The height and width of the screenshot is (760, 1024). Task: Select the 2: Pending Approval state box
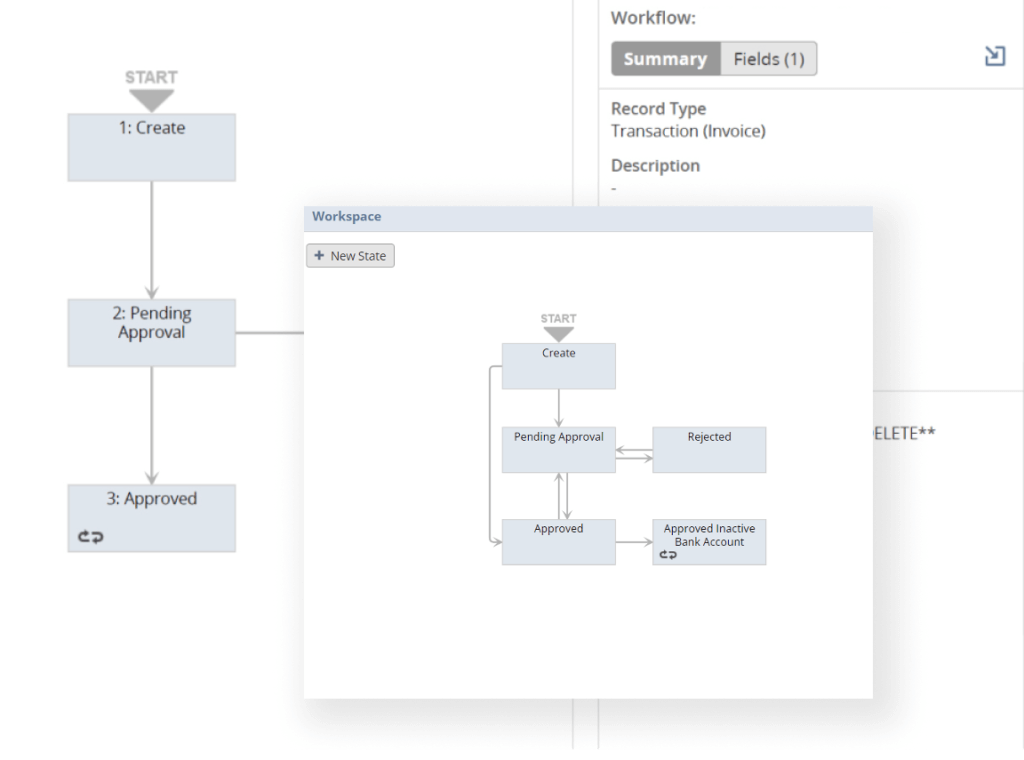coord(152,332)
